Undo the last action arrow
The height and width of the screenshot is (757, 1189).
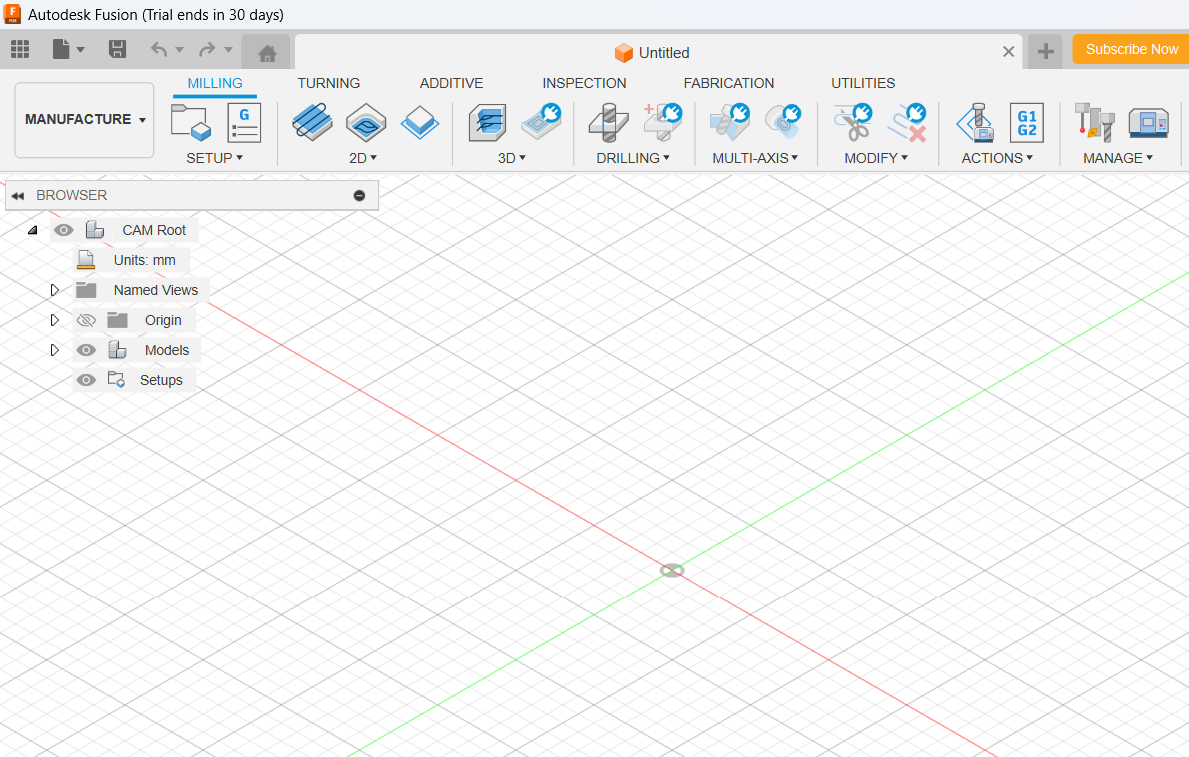point(158,49)
